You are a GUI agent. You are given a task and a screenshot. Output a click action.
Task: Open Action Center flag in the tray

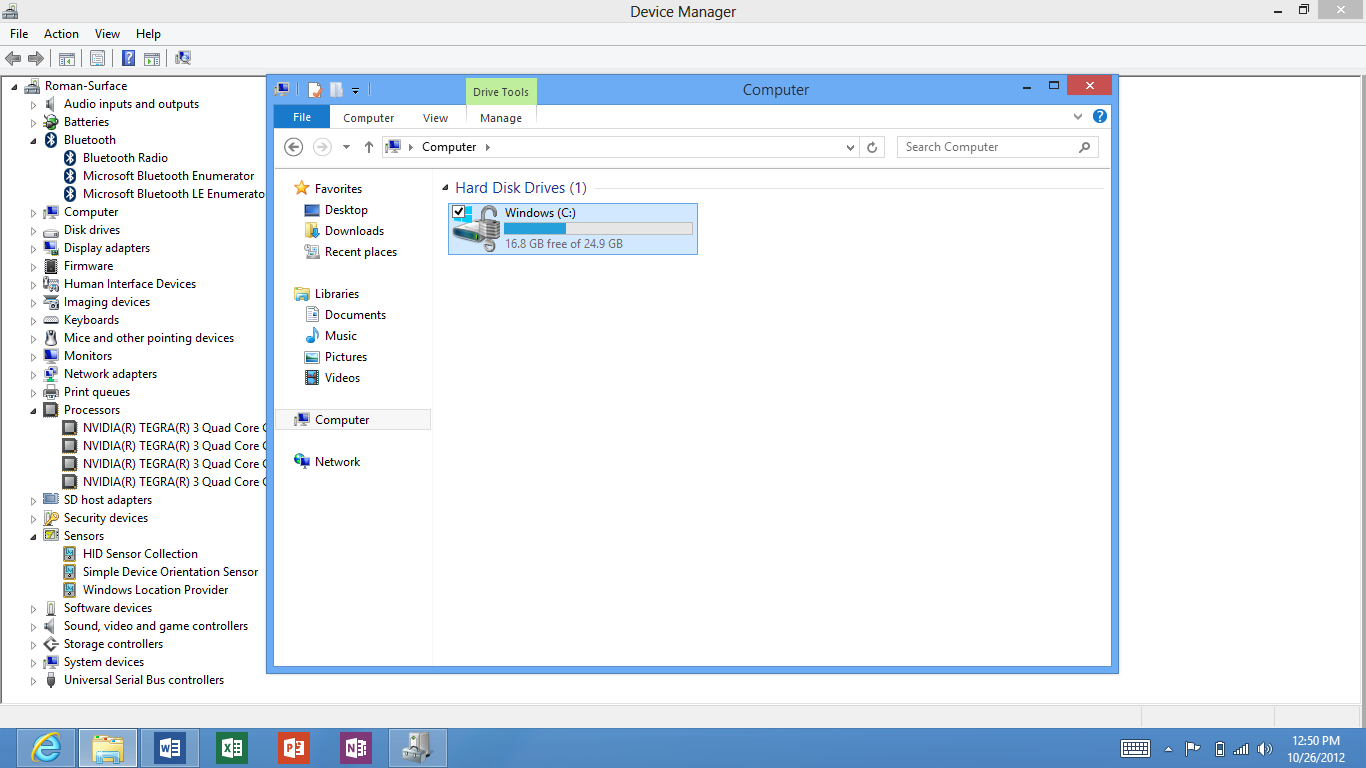coord(1193,748)
